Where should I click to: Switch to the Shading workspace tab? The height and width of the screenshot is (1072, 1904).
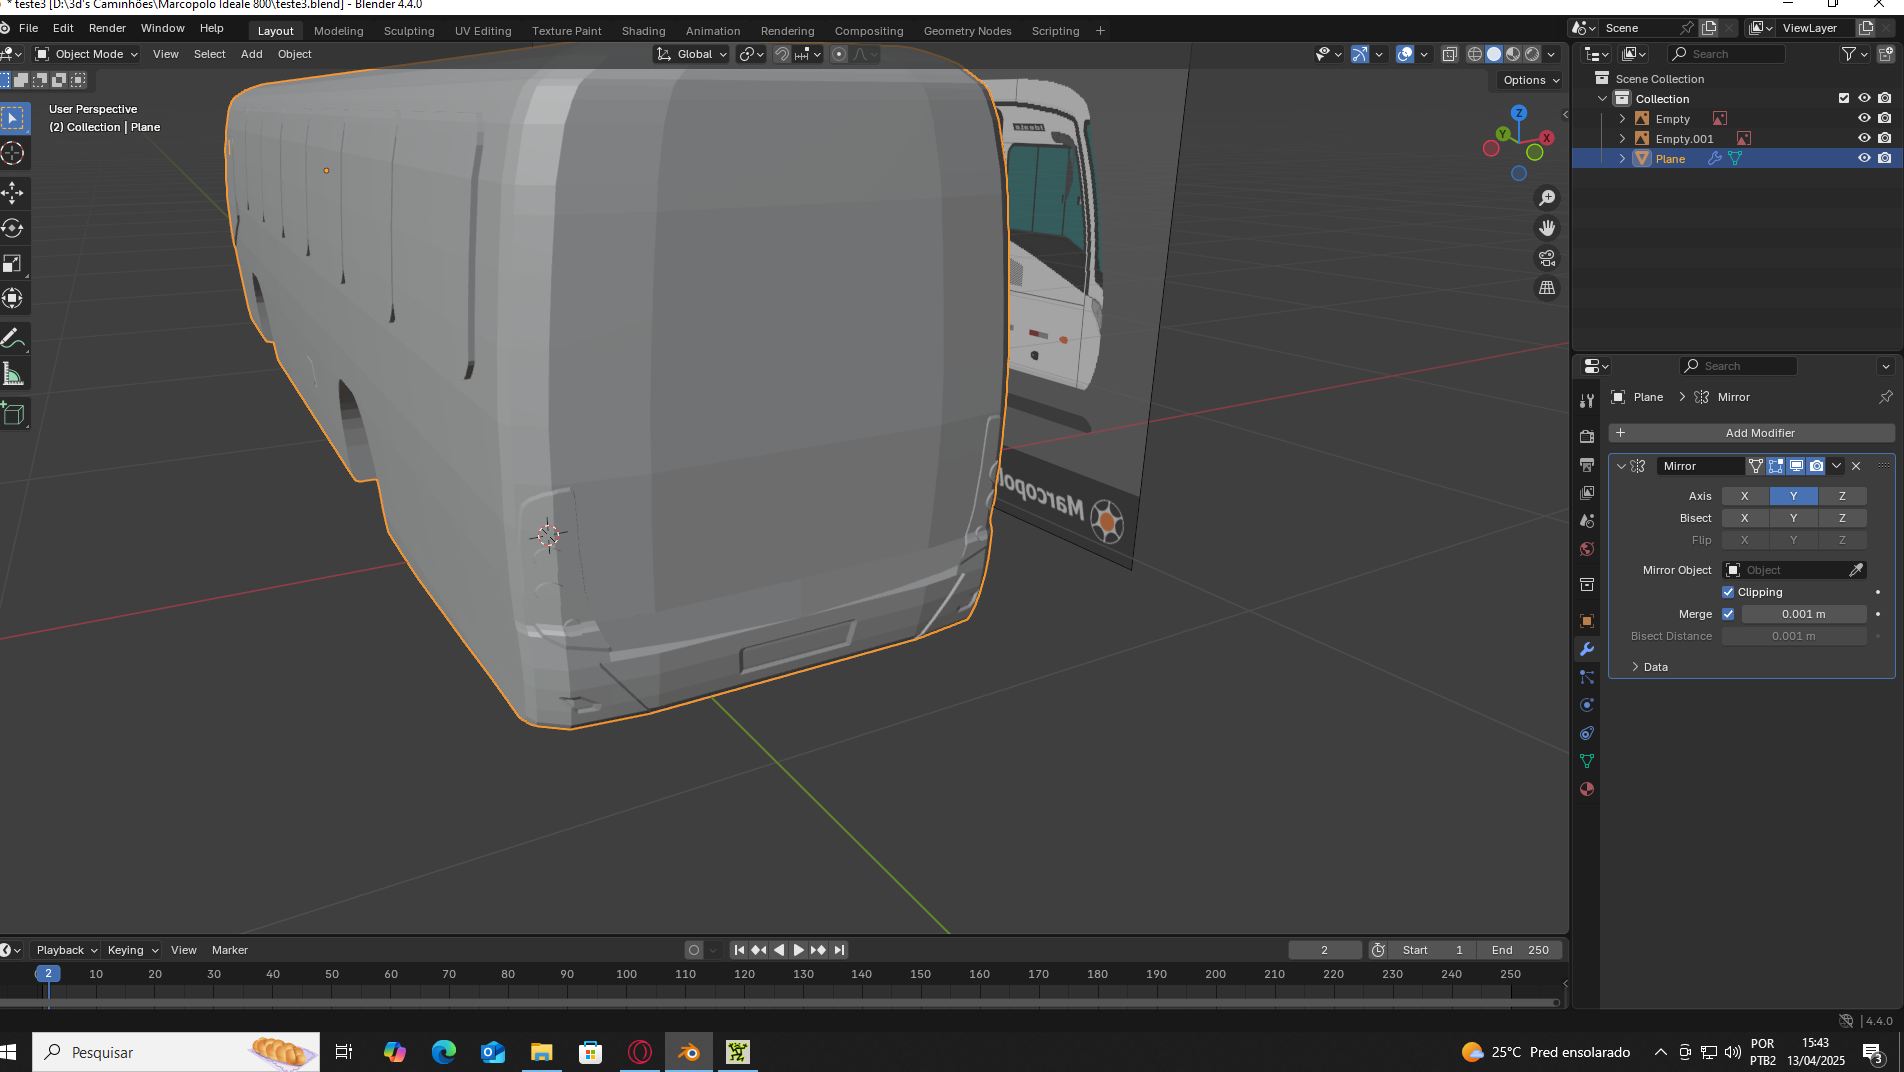tap(643, 31)
